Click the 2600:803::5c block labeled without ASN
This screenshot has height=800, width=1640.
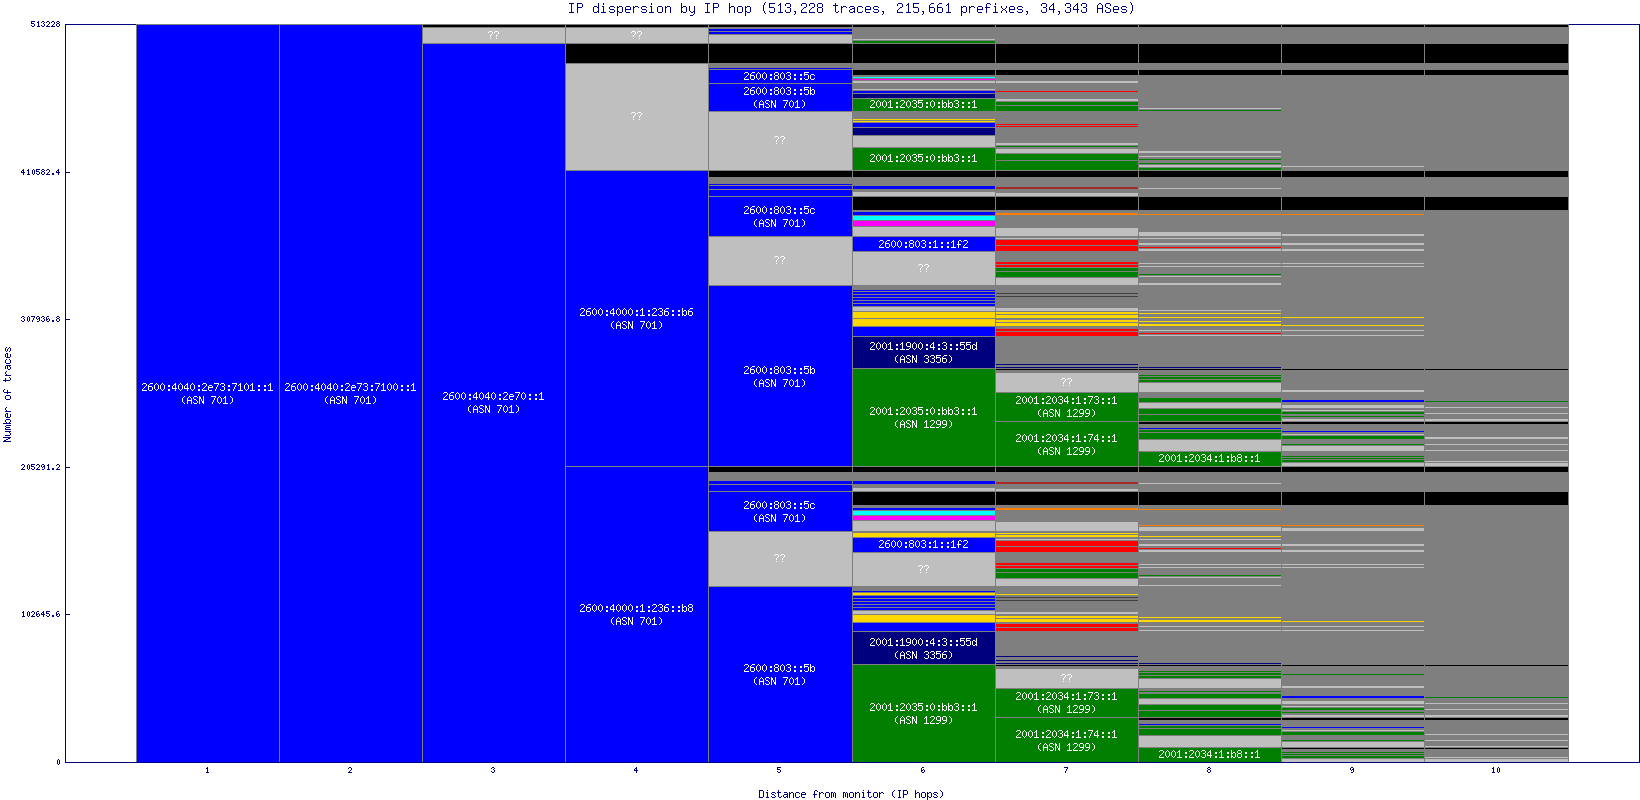[x=780, y=76]
